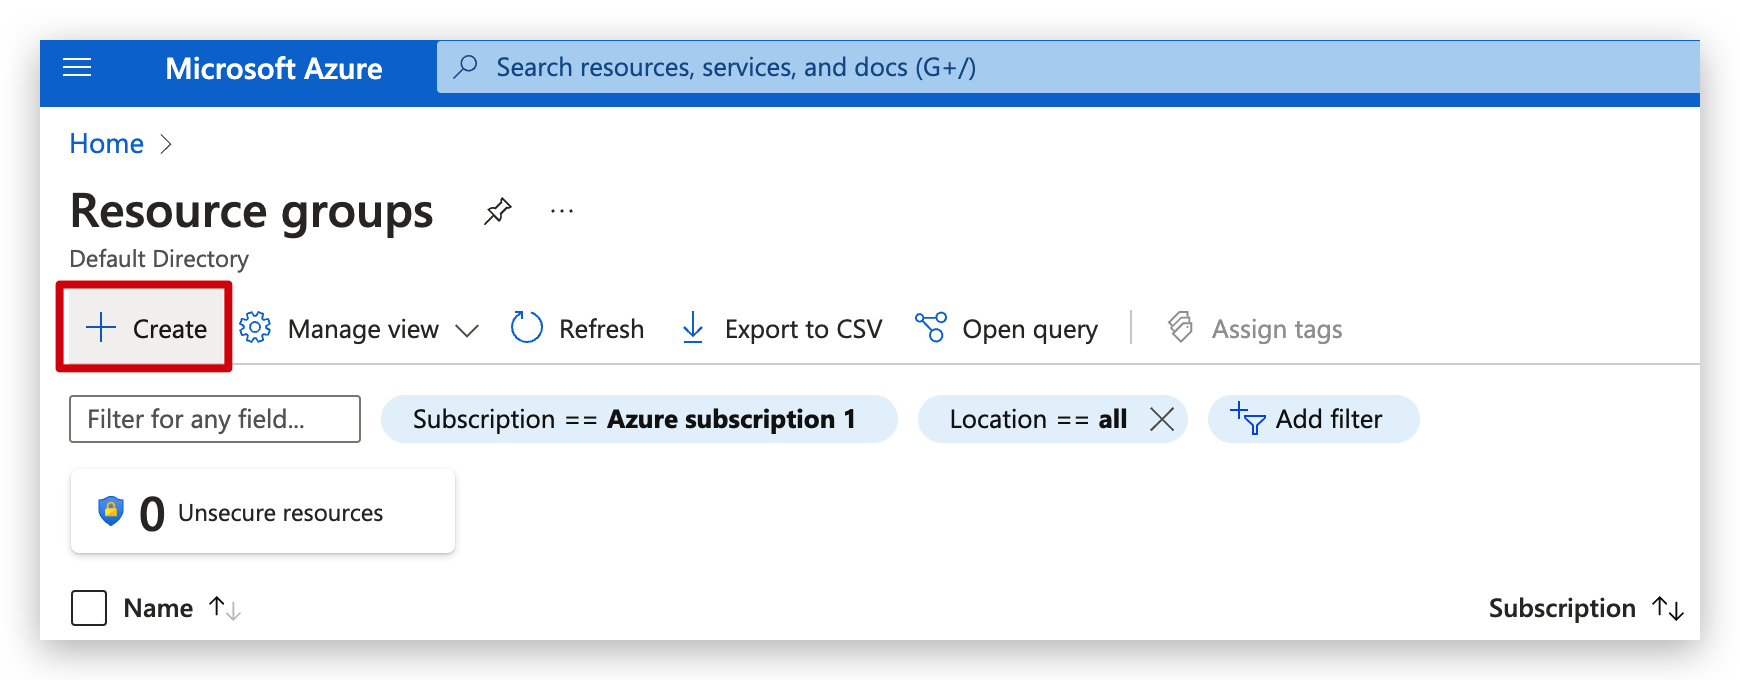Click the Home breadcrumb link
The image size is (1740, 680).
107,144
